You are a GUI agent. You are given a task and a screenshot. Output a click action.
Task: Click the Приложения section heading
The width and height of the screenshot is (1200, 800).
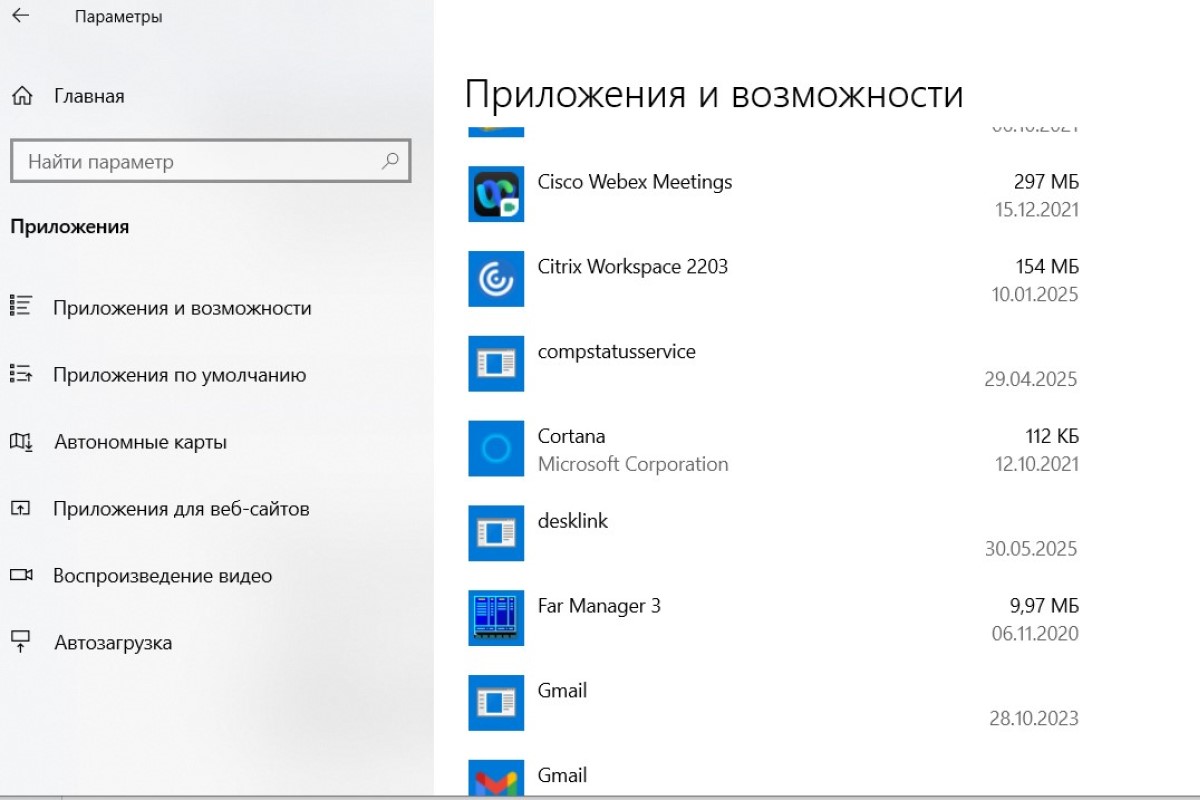click(70, 227)
